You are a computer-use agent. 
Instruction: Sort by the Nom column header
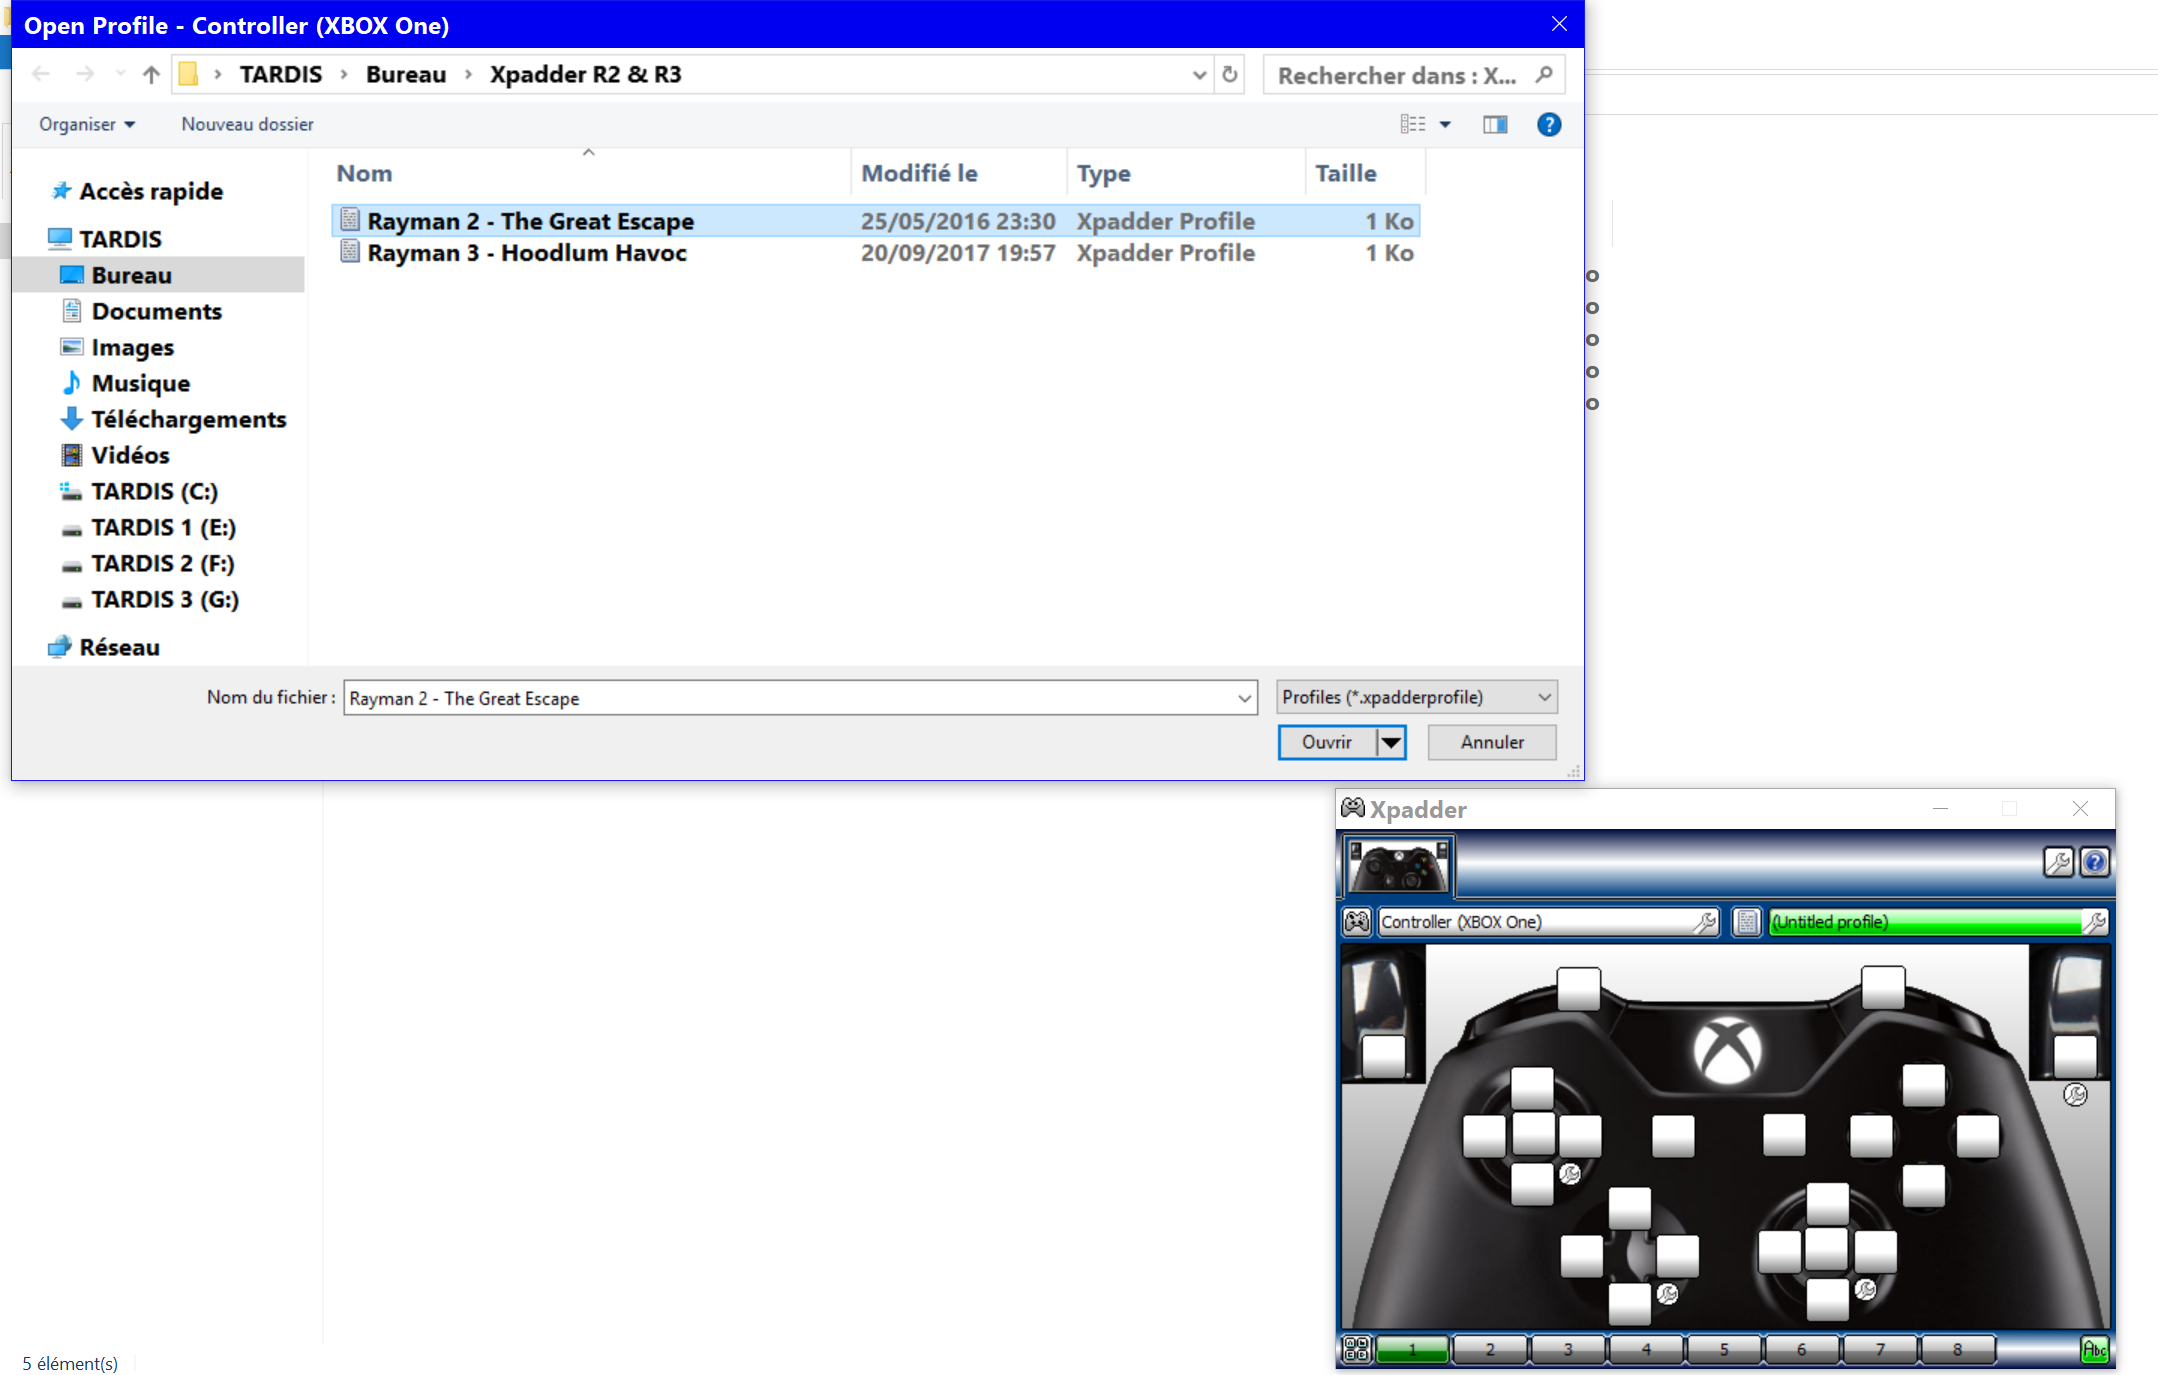590,173
